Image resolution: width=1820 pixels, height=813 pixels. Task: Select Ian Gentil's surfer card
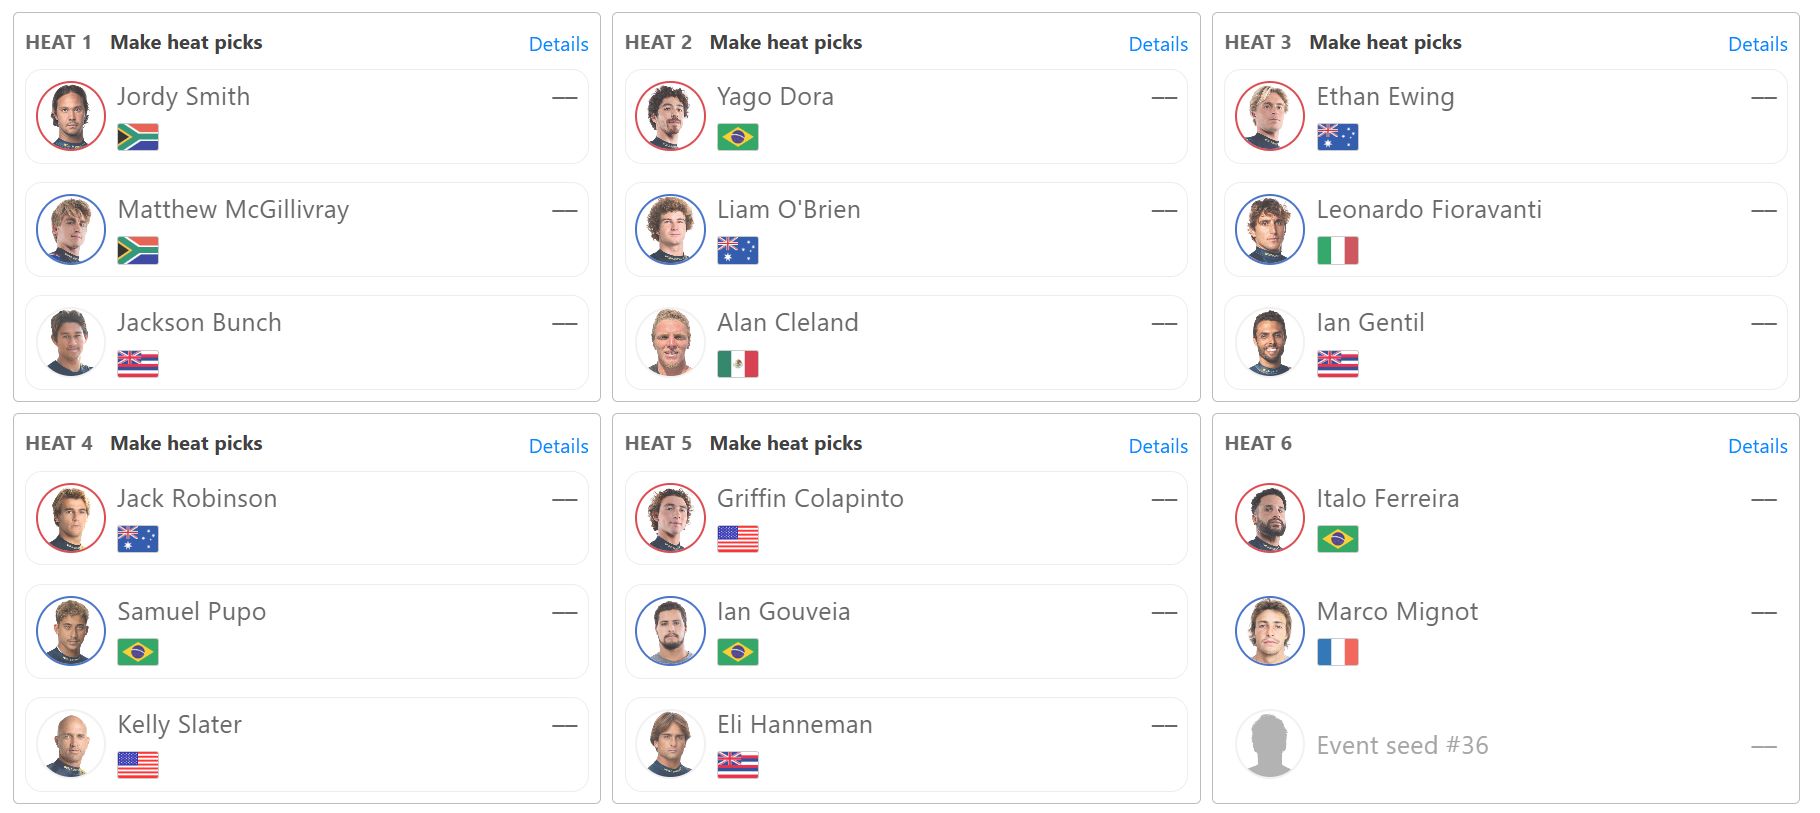1506,342
